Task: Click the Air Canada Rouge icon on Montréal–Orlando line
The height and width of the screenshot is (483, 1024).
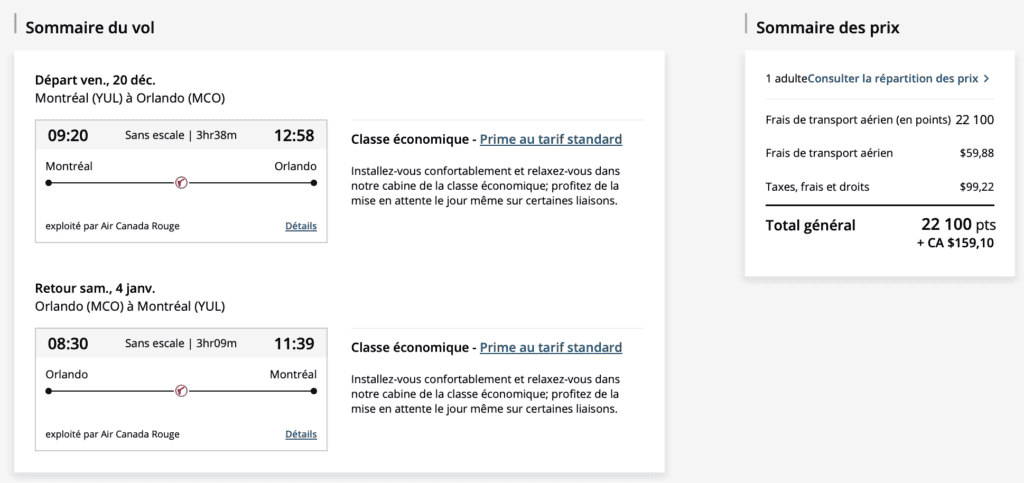Action: [181, 182]
